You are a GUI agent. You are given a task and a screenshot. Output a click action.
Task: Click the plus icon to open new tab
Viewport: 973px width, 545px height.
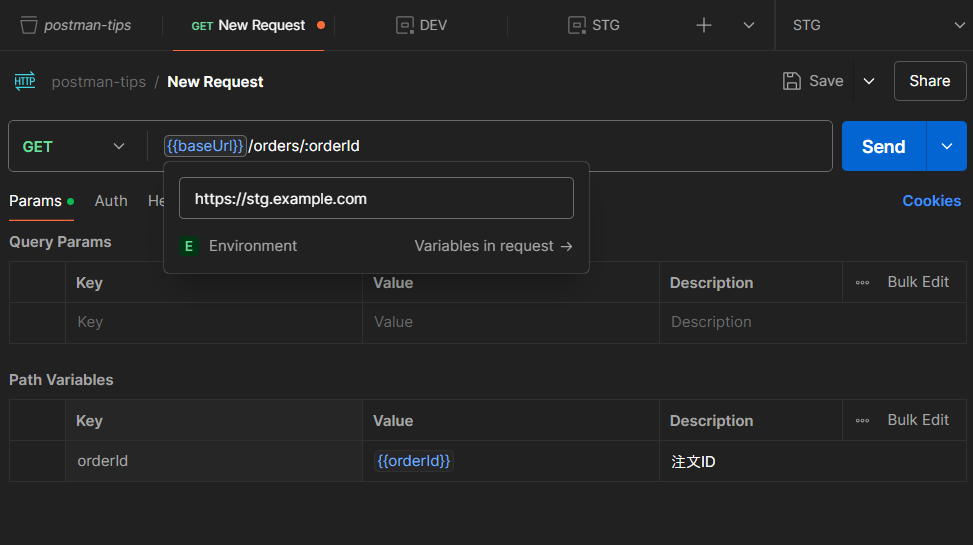[704, 25]
